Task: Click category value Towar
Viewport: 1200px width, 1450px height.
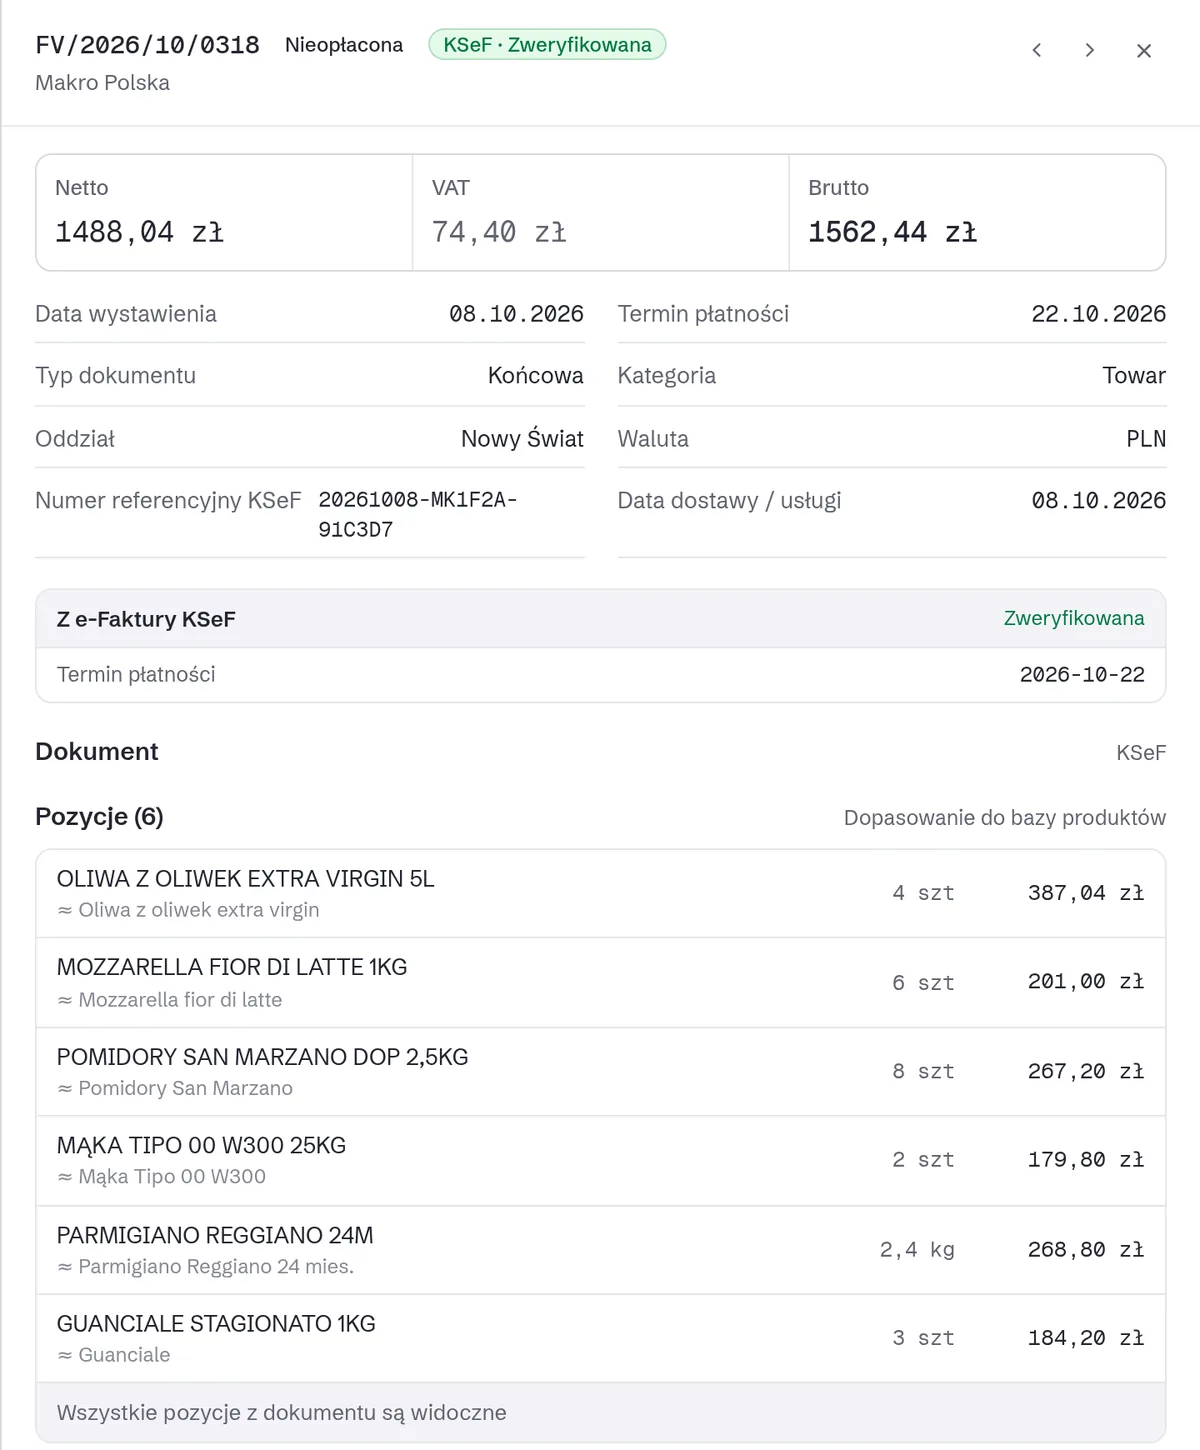Action: pos(1134,376)
